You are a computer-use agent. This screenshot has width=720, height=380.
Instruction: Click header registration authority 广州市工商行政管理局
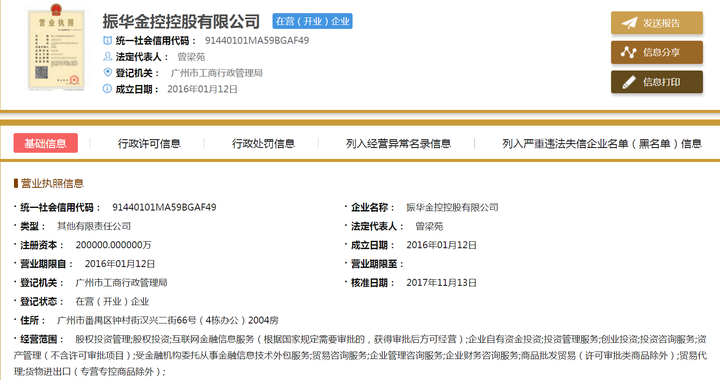click(216, 73)
